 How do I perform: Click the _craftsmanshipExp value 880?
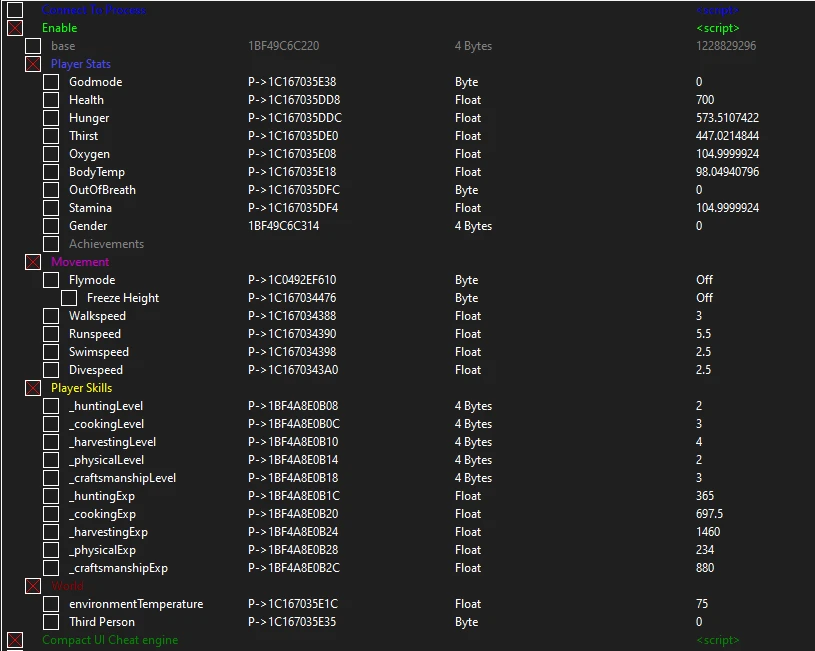pyautogui.click(x=705, y=568)
